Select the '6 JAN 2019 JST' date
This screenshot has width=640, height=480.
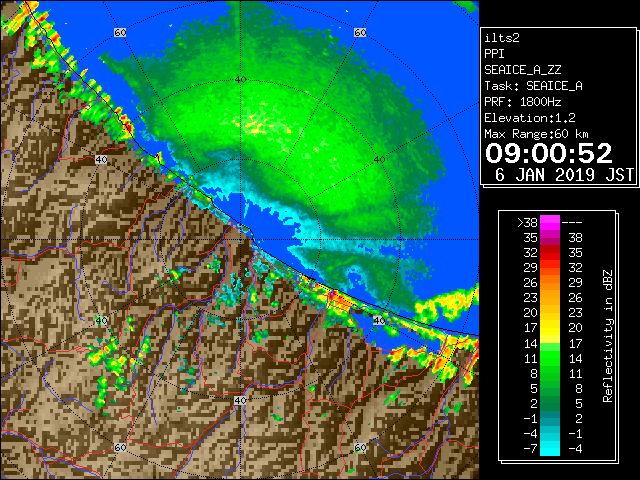click(x=564, y=175)
